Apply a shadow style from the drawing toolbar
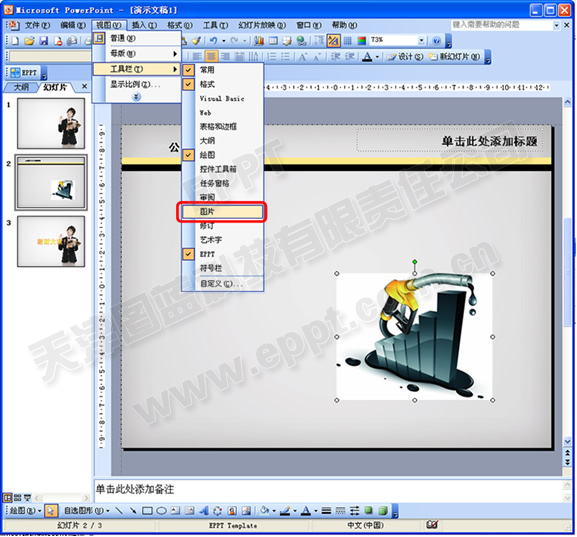The image size is (577, 537). [x=368, y=511]
